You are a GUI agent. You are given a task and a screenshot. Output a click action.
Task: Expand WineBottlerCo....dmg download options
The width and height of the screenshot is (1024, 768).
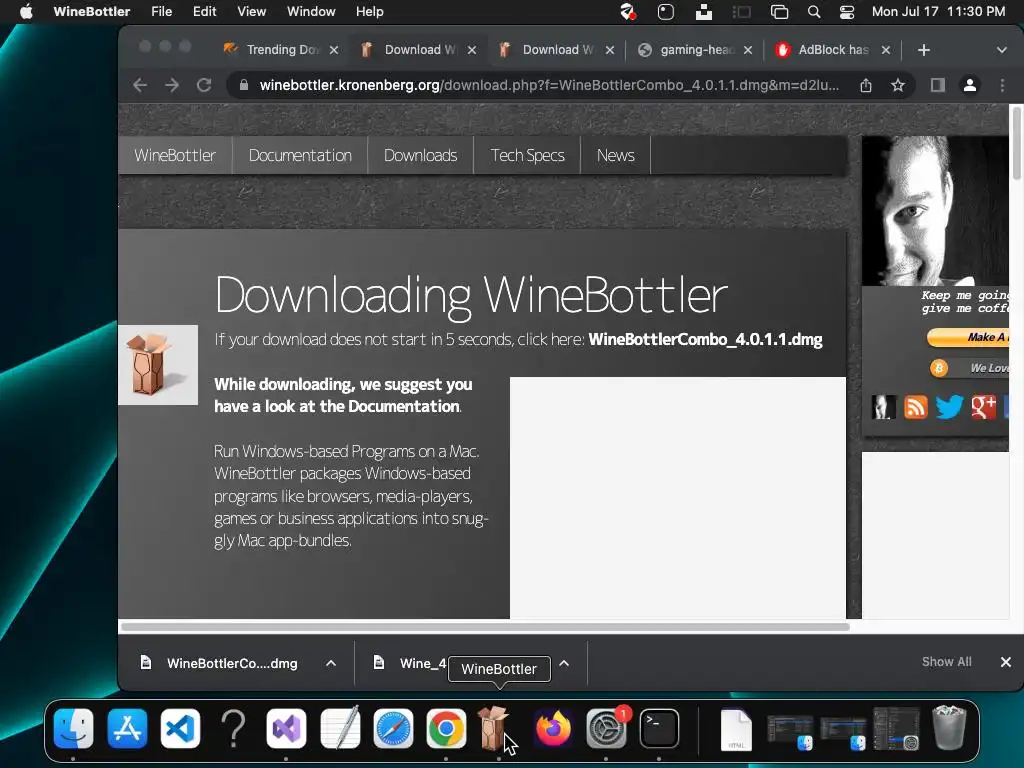coord(331,664)
